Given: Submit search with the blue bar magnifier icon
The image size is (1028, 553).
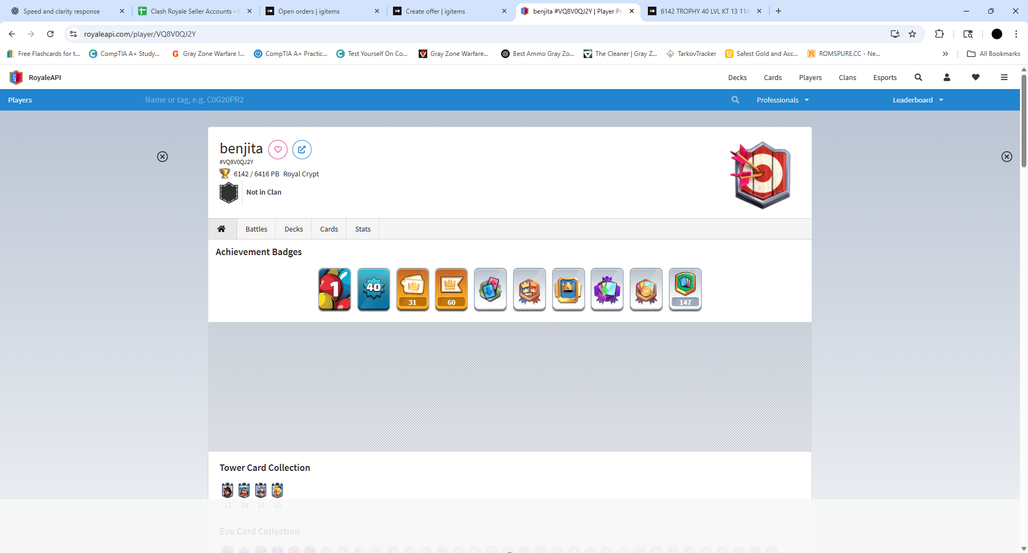Looking at the screenshot, I should [735, 100].
